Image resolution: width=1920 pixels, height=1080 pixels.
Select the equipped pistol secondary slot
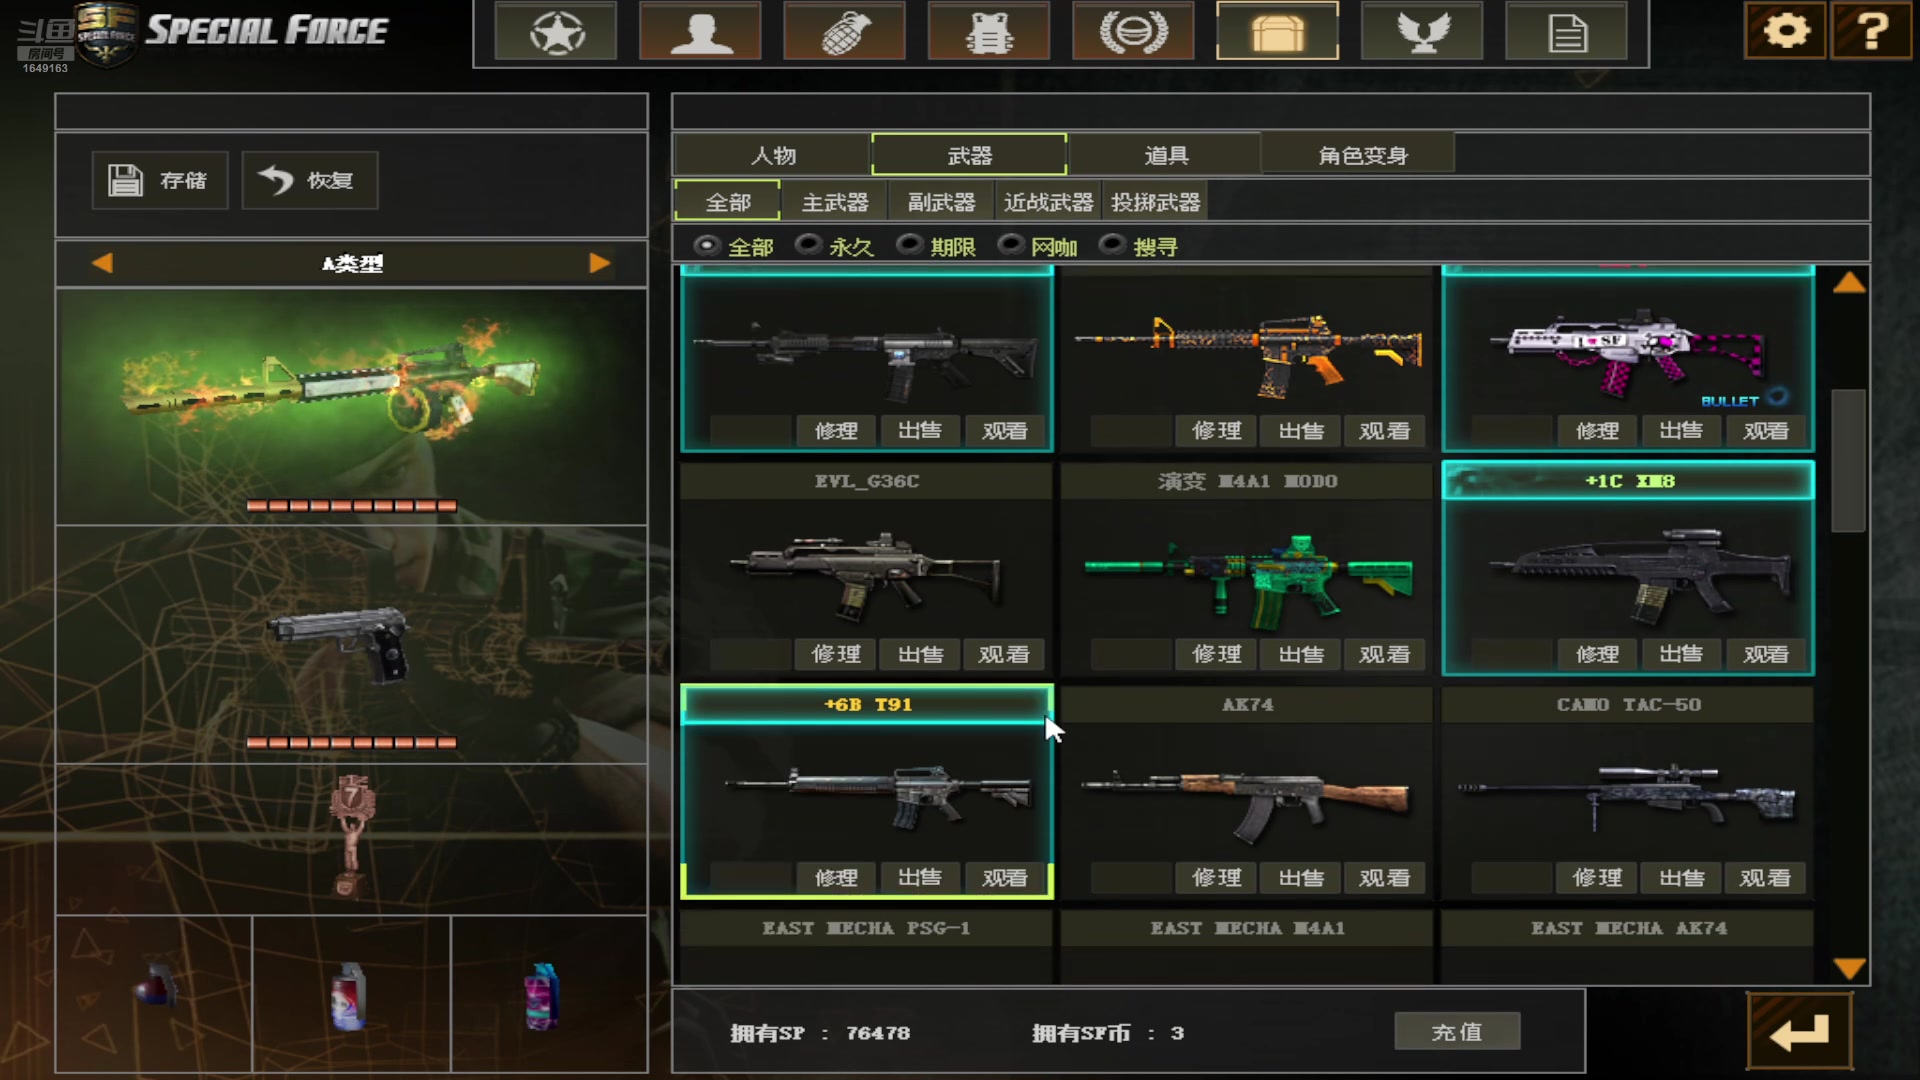(x=351, y=645)
